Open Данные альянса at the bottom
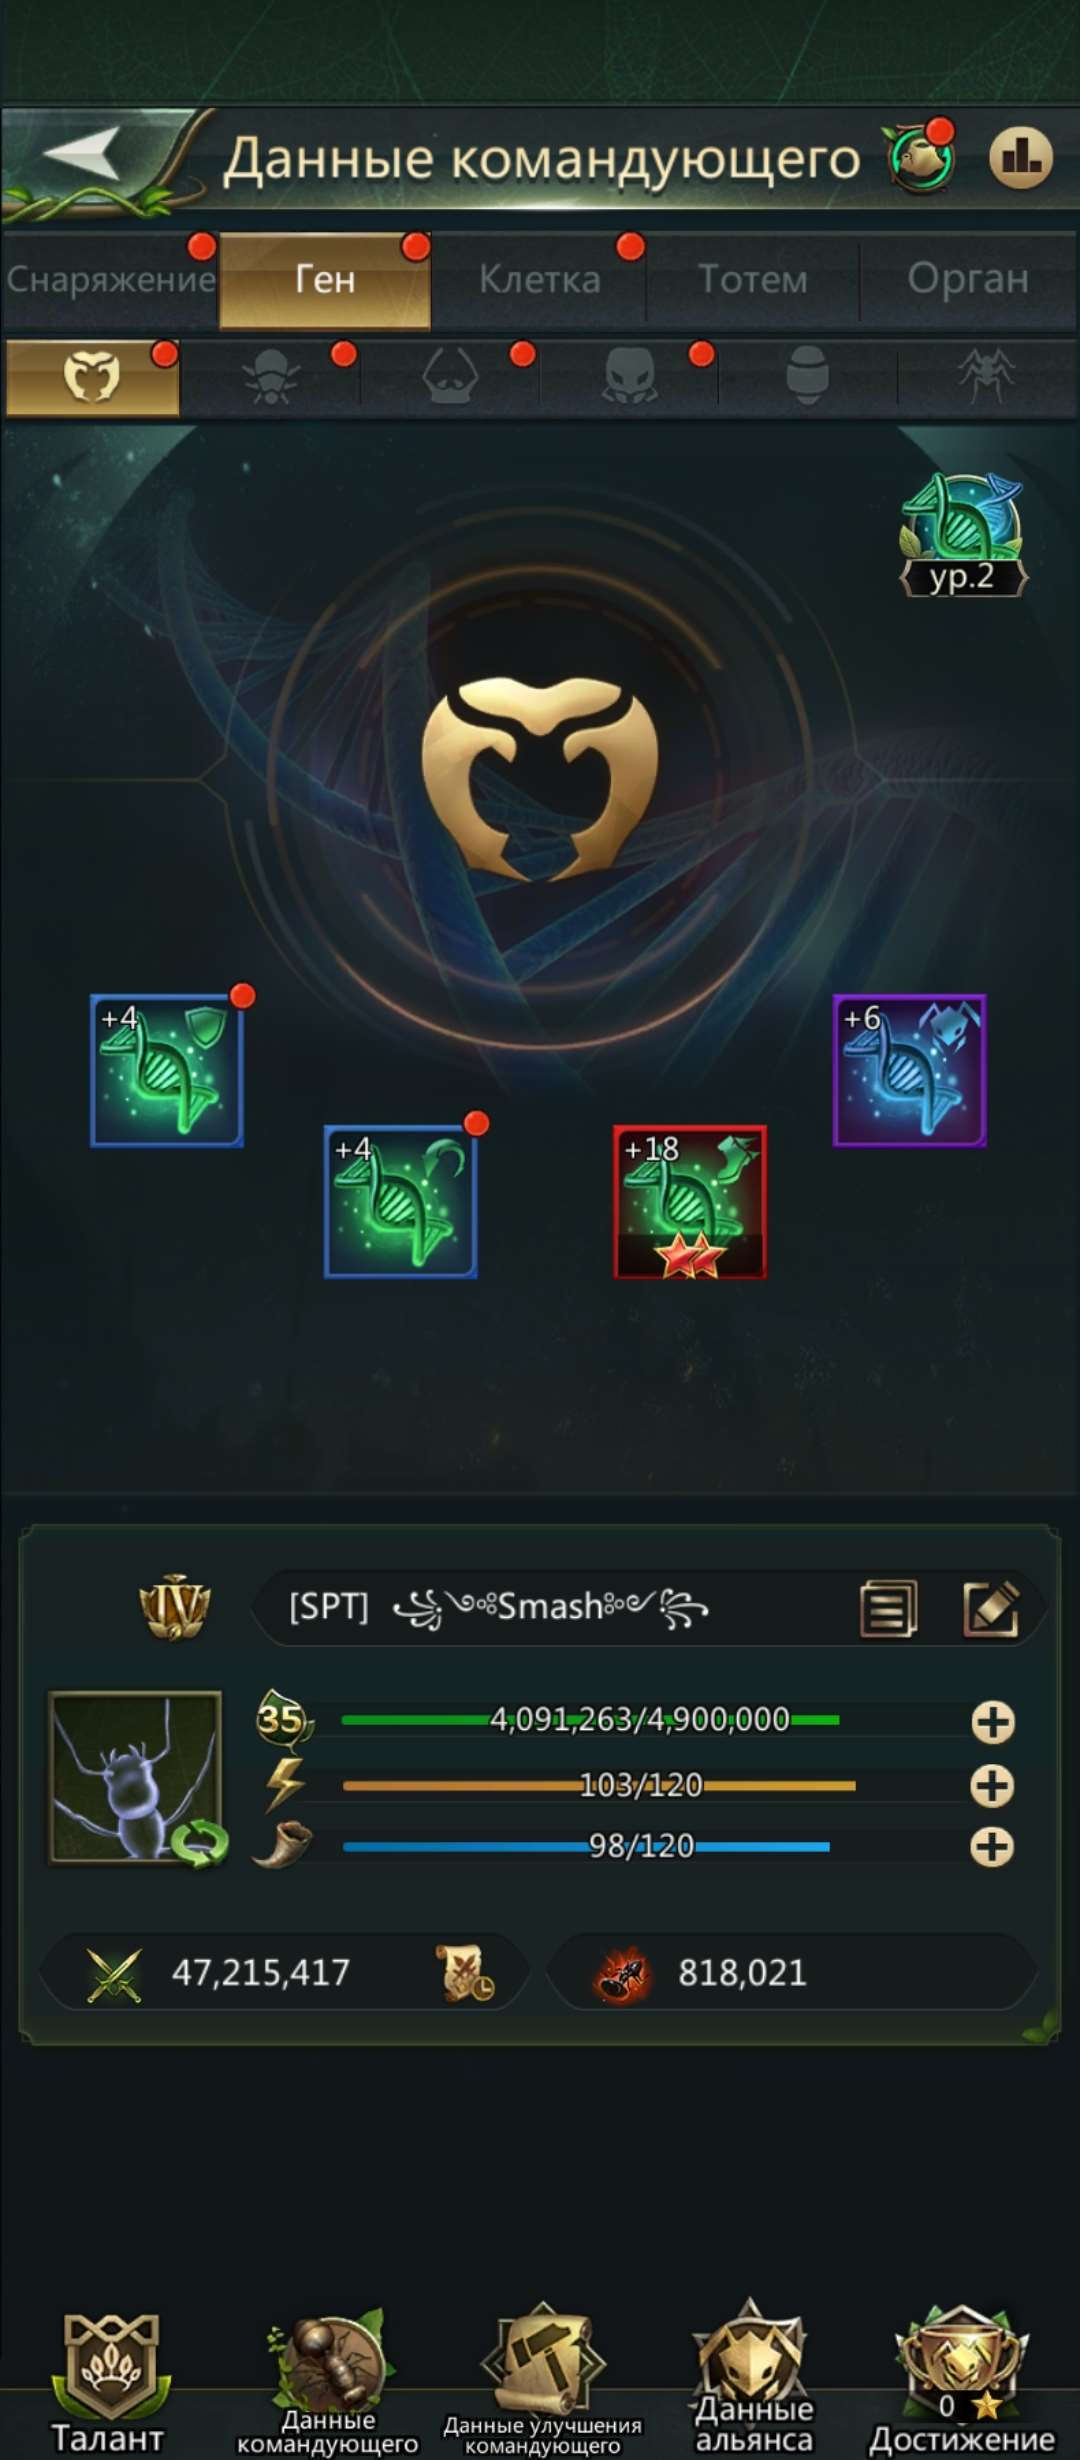 [754, 2380]
